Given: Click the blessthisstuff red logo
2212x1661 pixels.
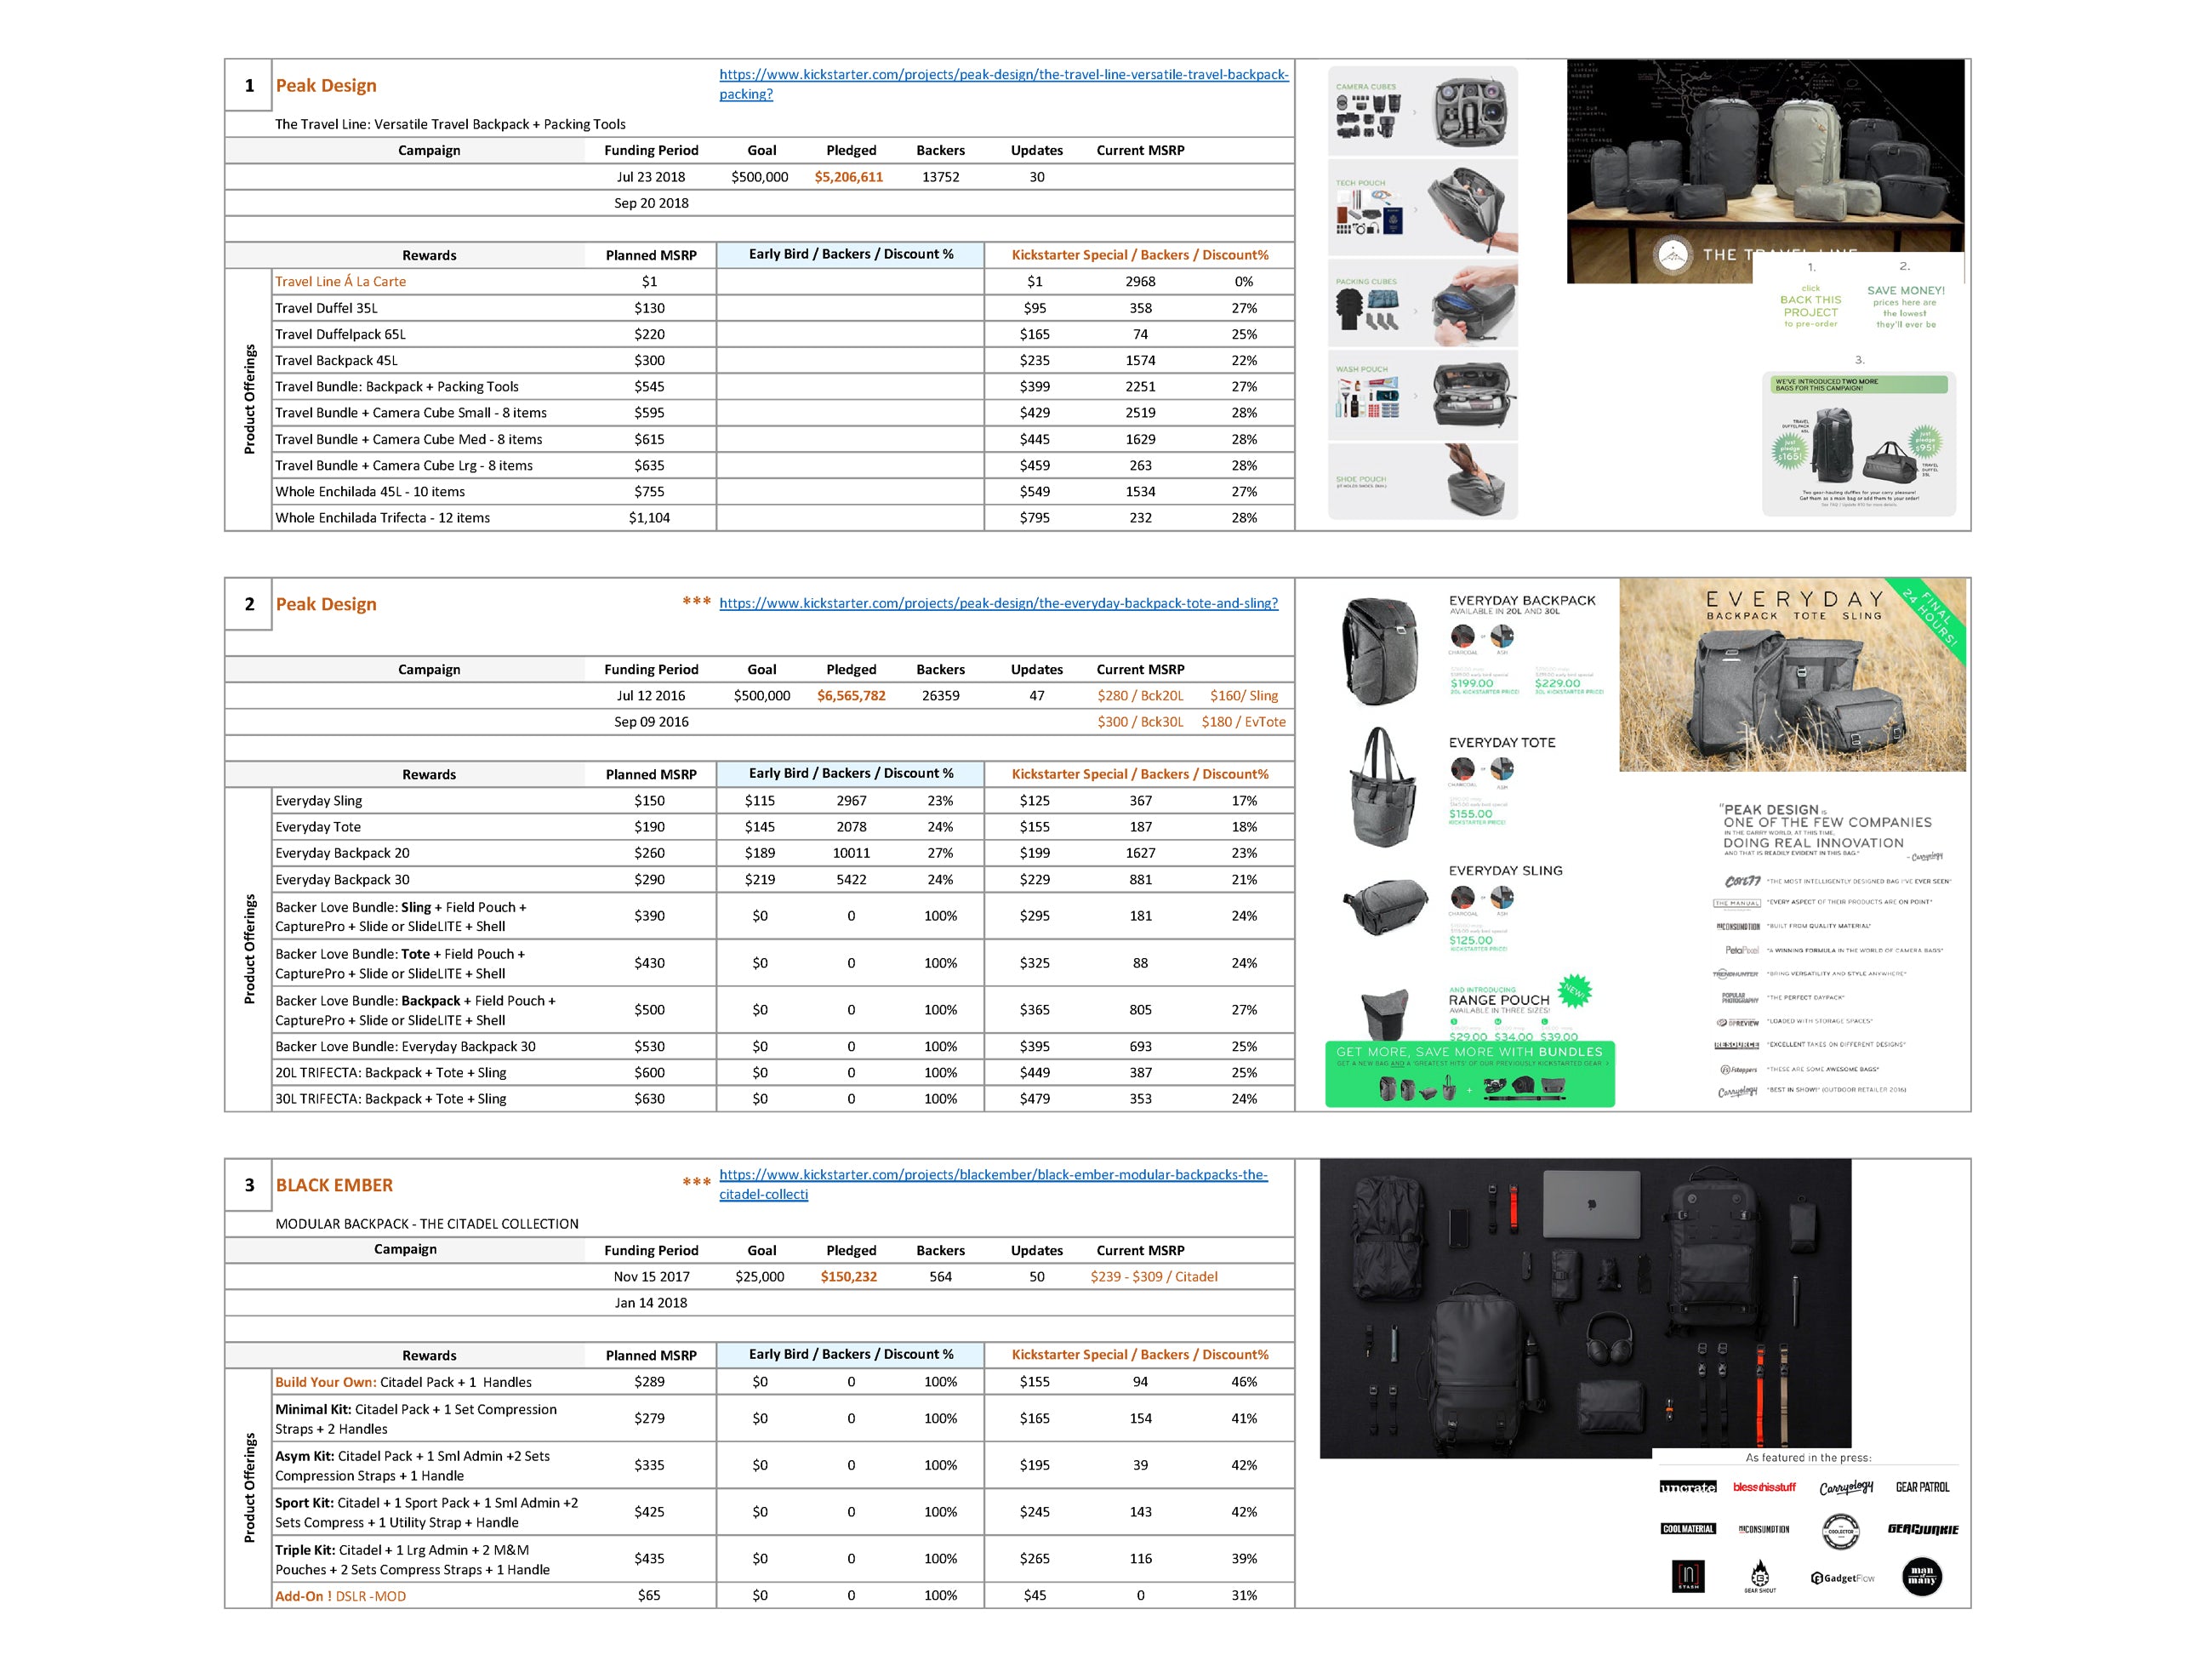Looking at the screenshot, I should coord(1764,1487).
